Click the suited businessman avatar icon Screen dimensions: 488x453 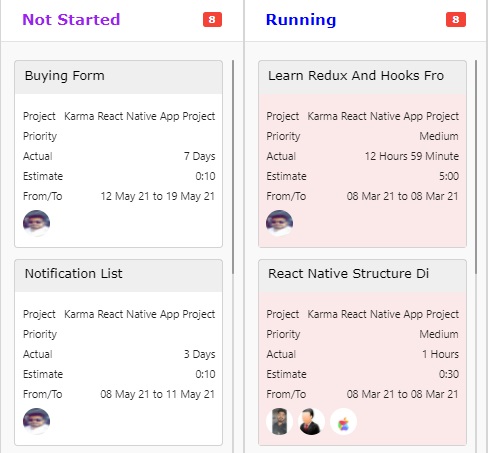click(x=311, y=421)
